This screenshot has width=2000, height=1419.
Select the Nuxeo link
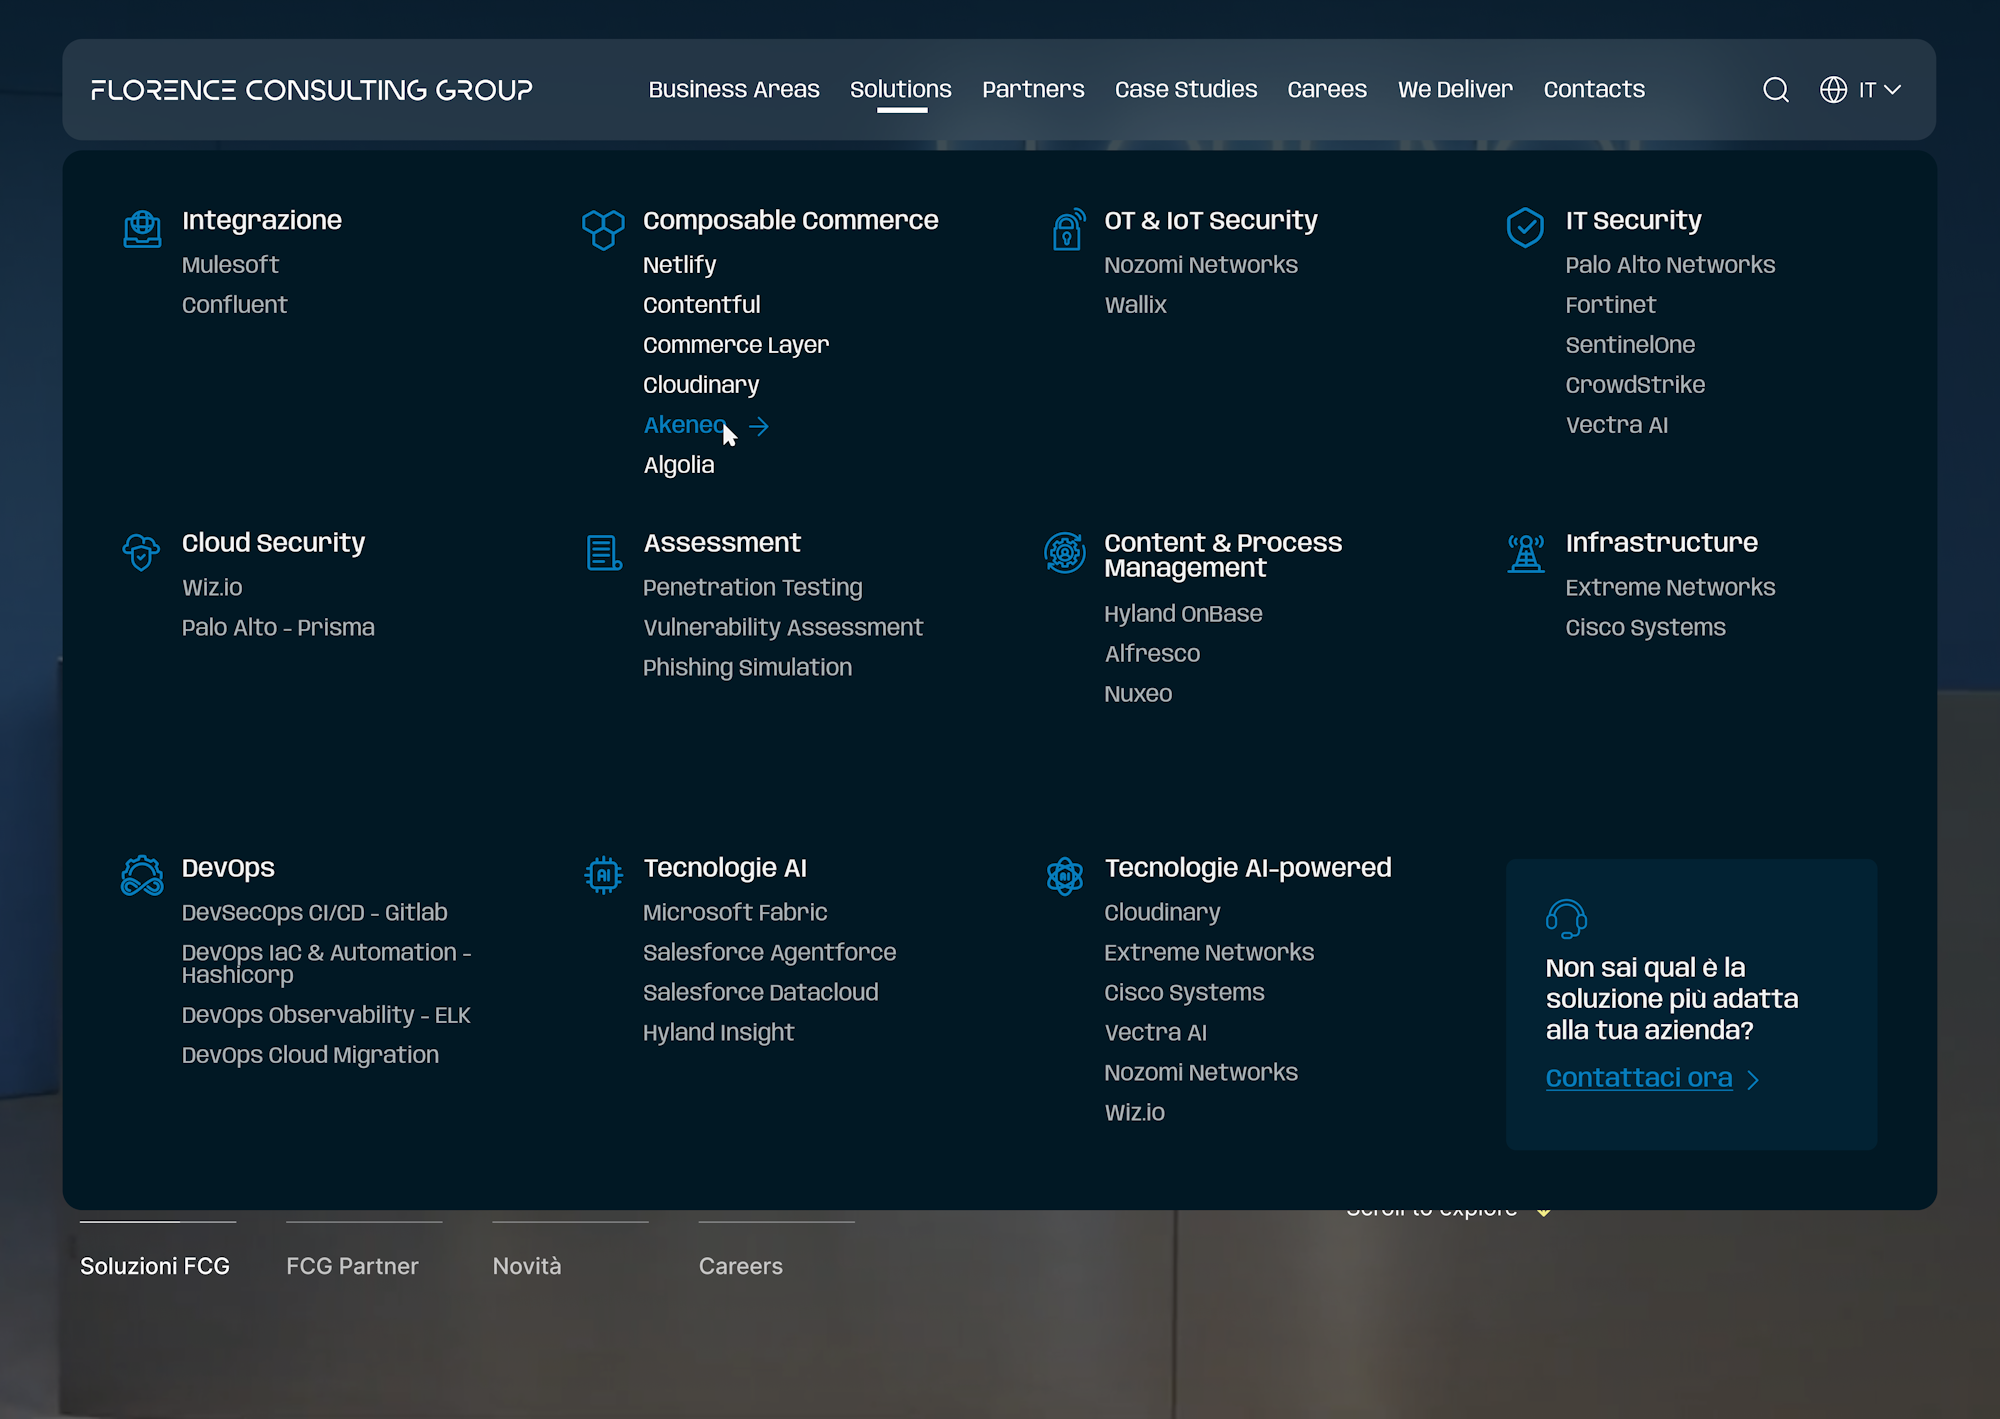click(x=1138, y=694)
